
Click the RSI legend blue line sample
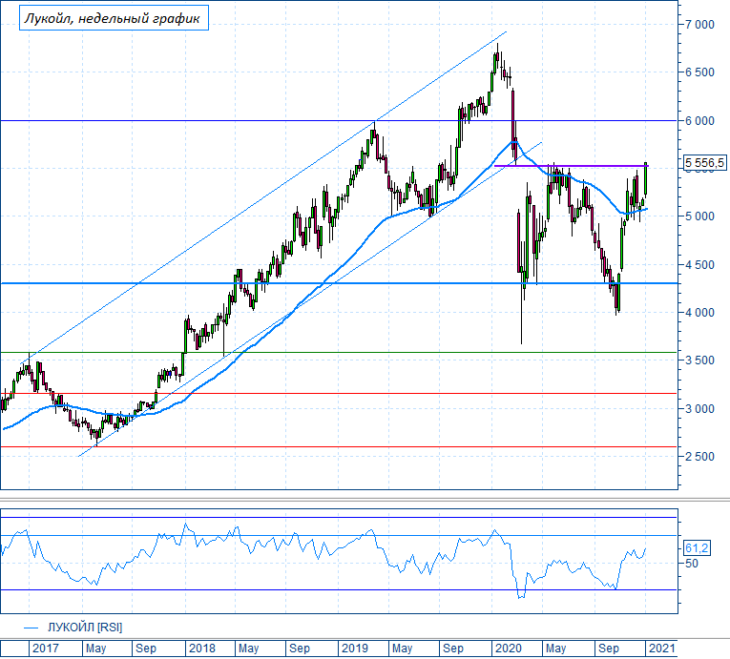(31, 628)
